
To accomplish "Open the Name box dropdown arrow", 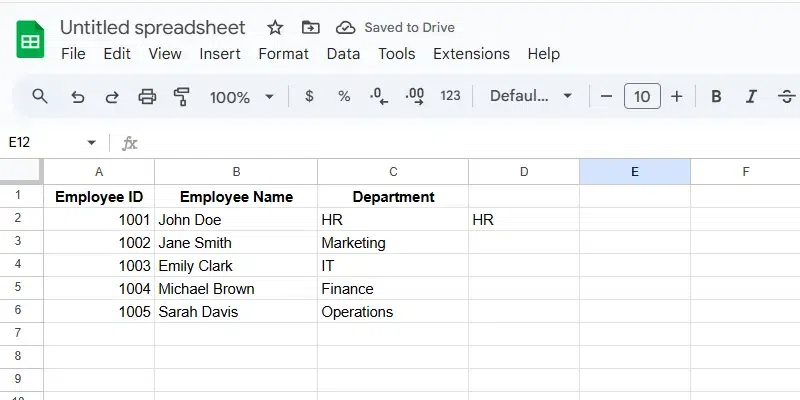I will [92, 143].
